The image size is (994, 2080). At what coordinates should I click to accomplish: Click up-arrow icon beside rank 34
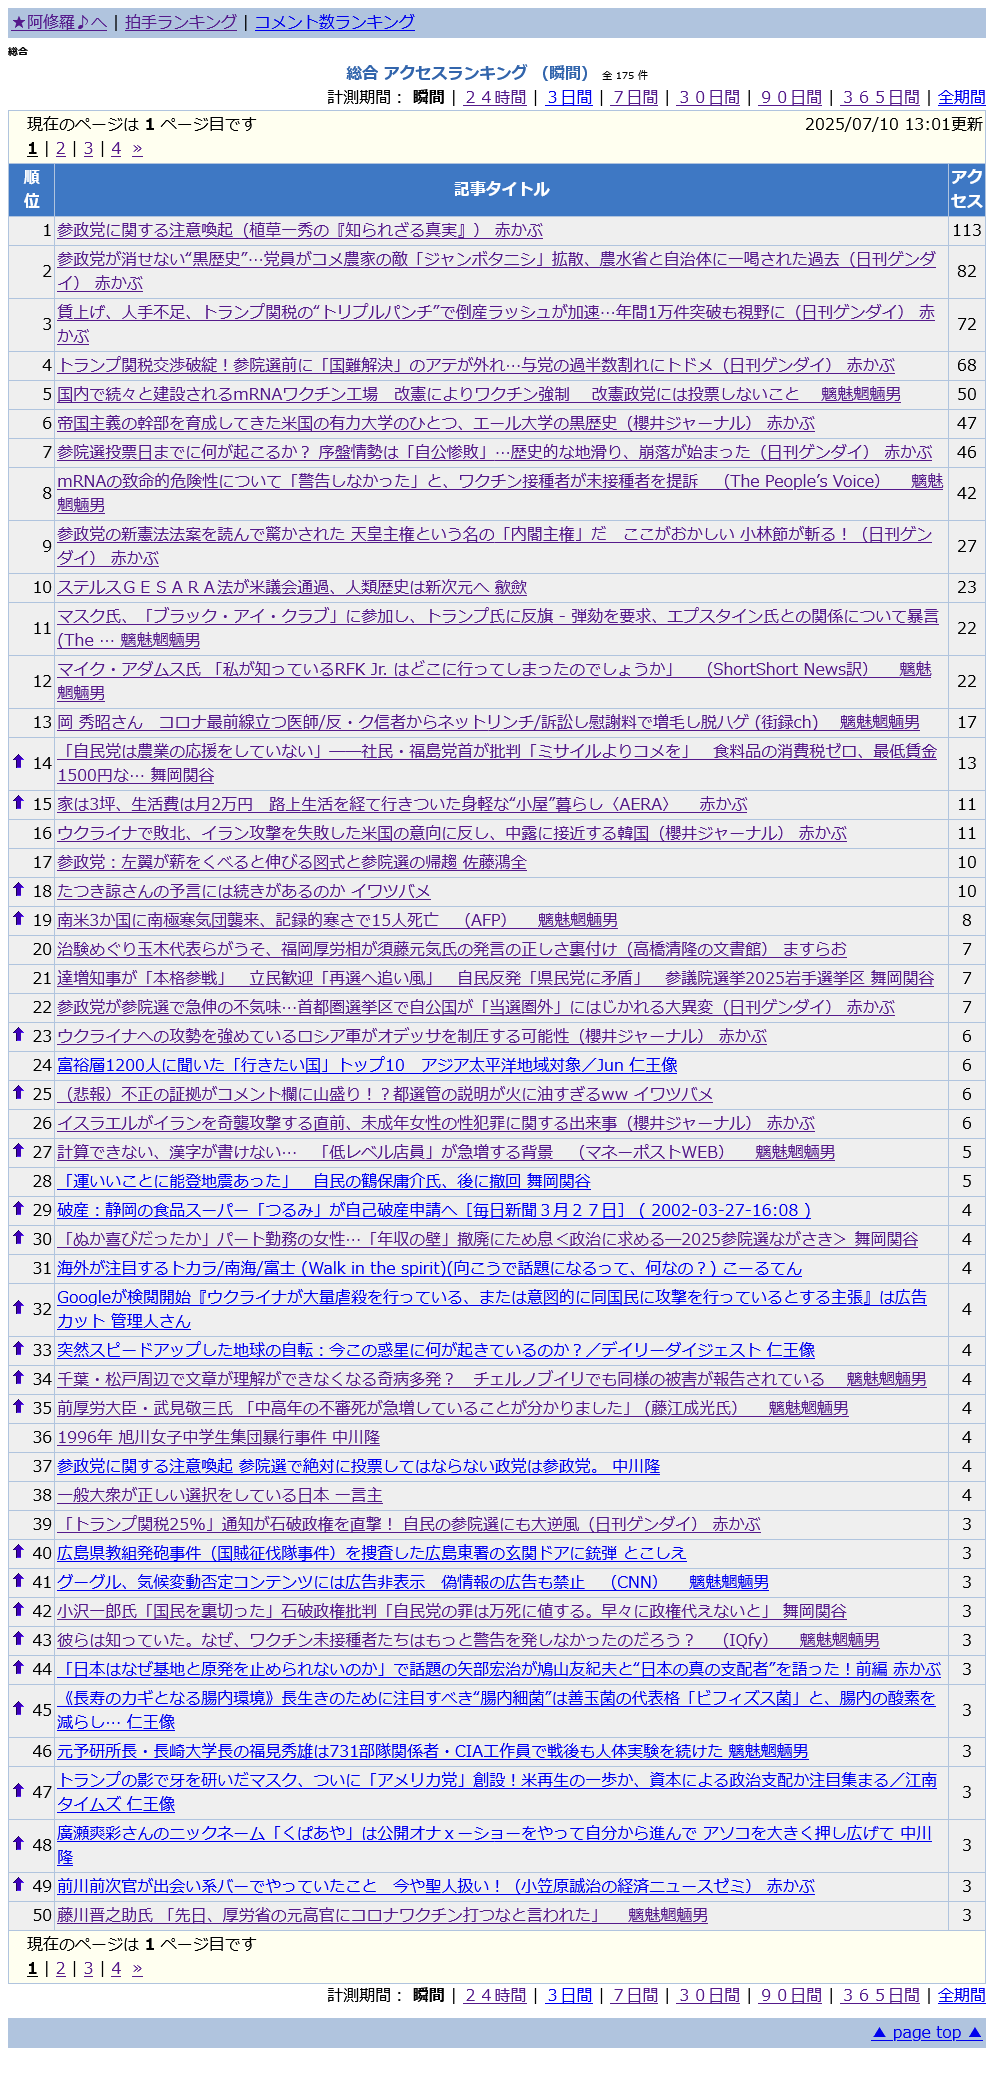coord(18,1377)
